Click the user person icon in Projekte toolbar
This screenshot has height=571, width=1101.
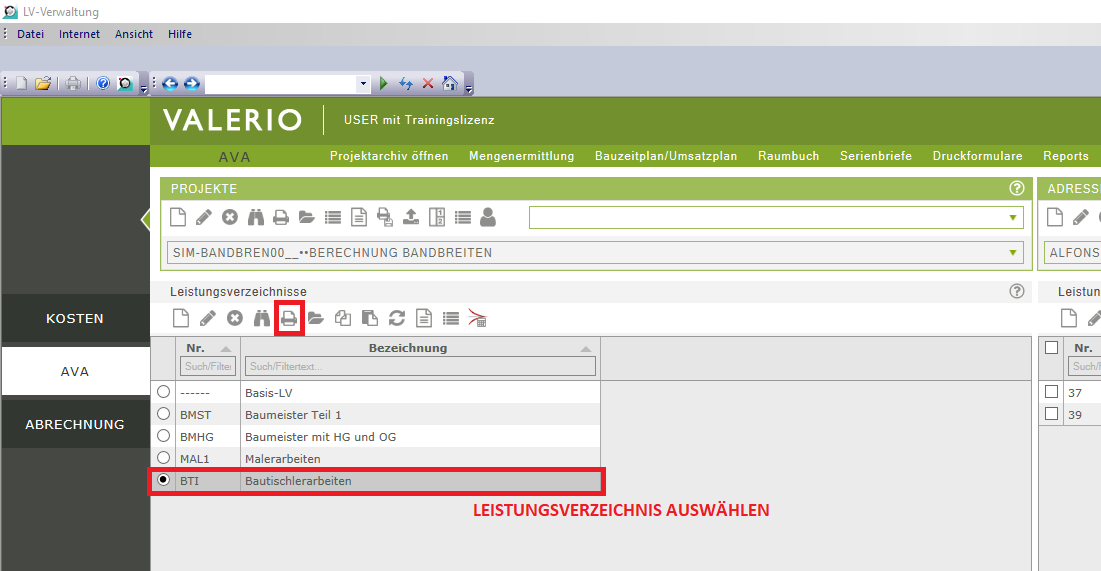[488, 217]
